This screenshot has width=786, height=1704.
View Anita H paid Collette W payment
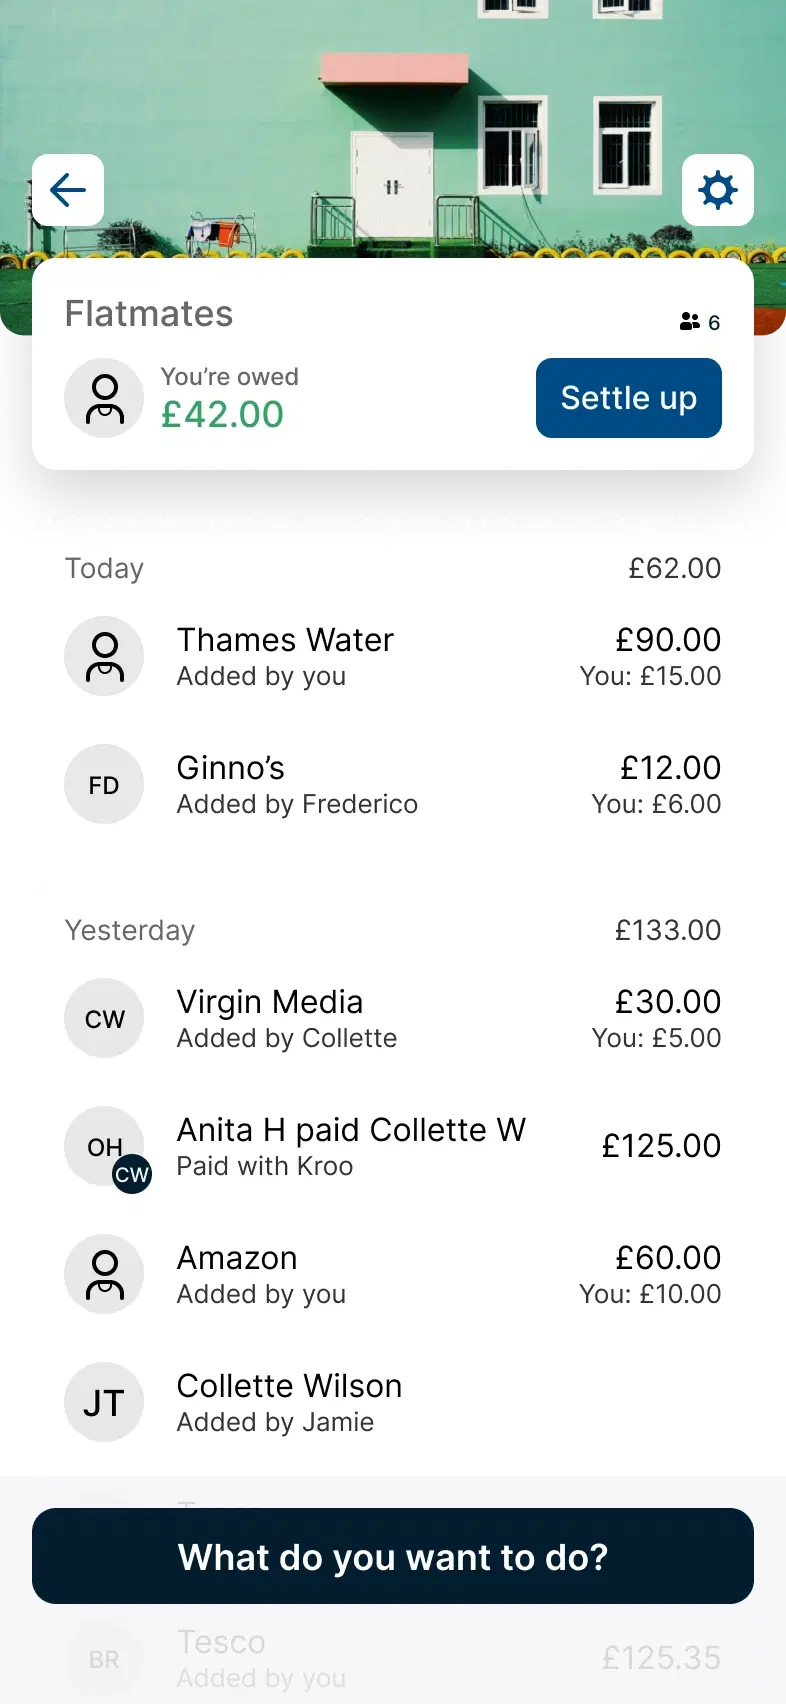click(393, 1146)
